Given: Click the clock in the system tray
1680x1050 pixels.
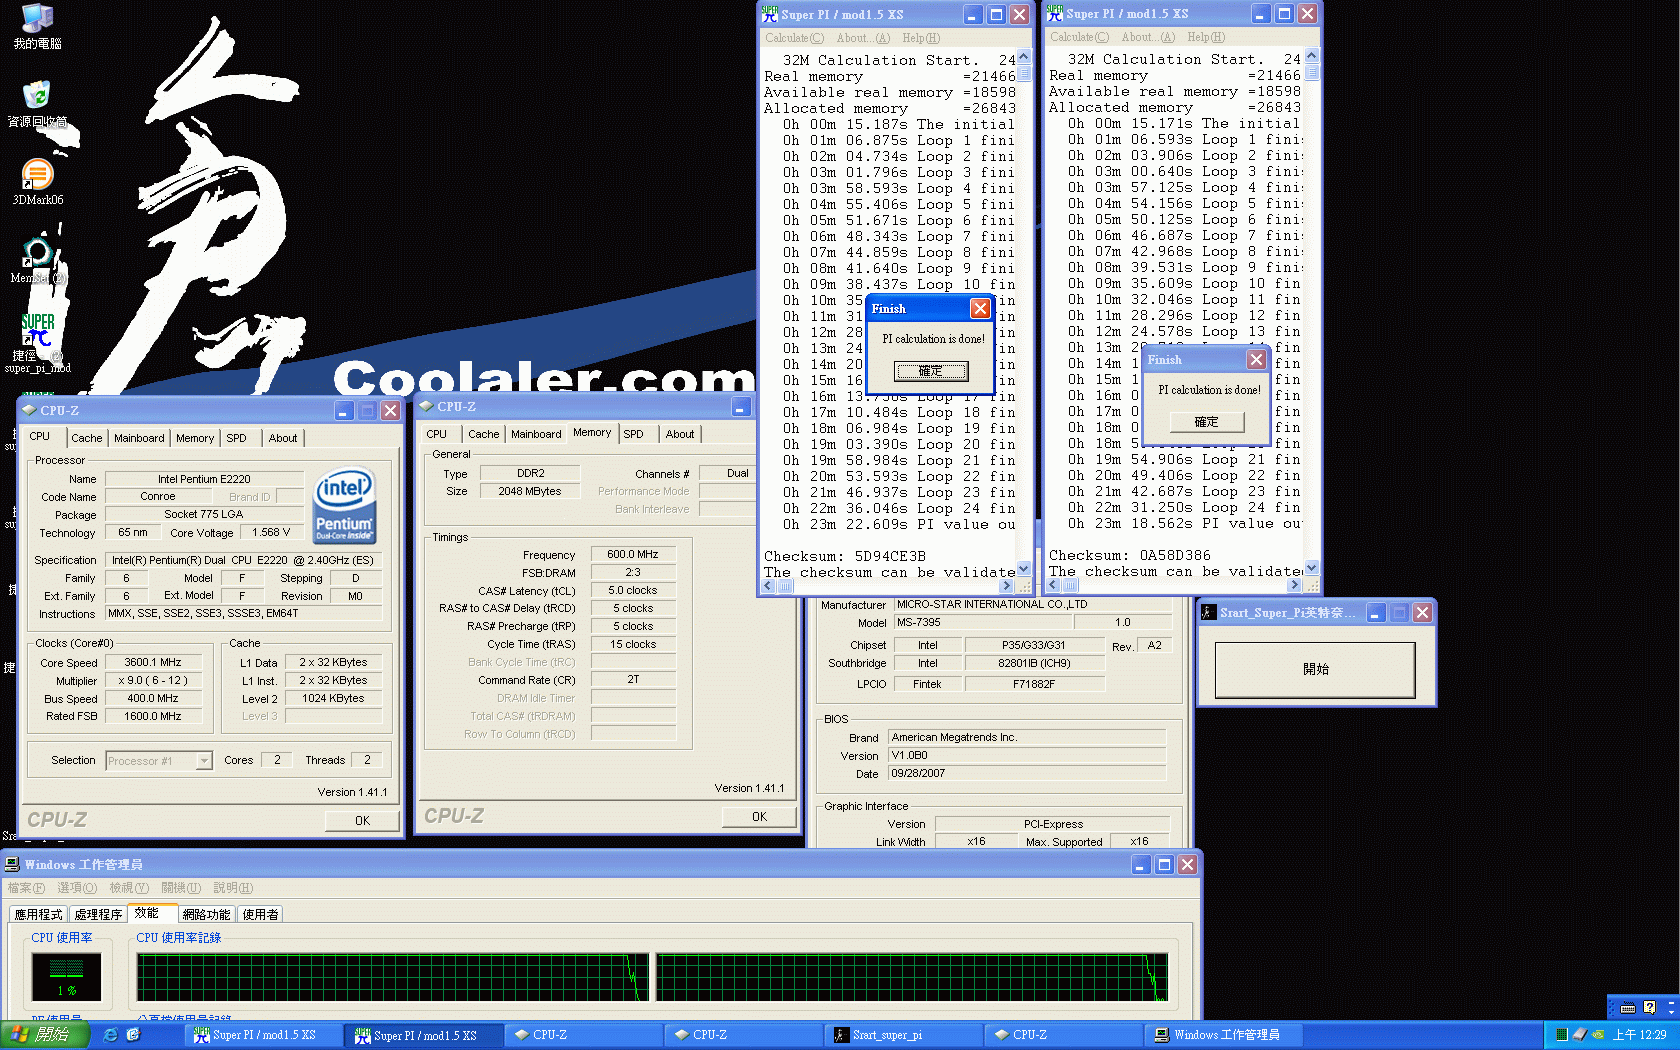Looking at the screenshot, I should click(x=1640, y=1035).
